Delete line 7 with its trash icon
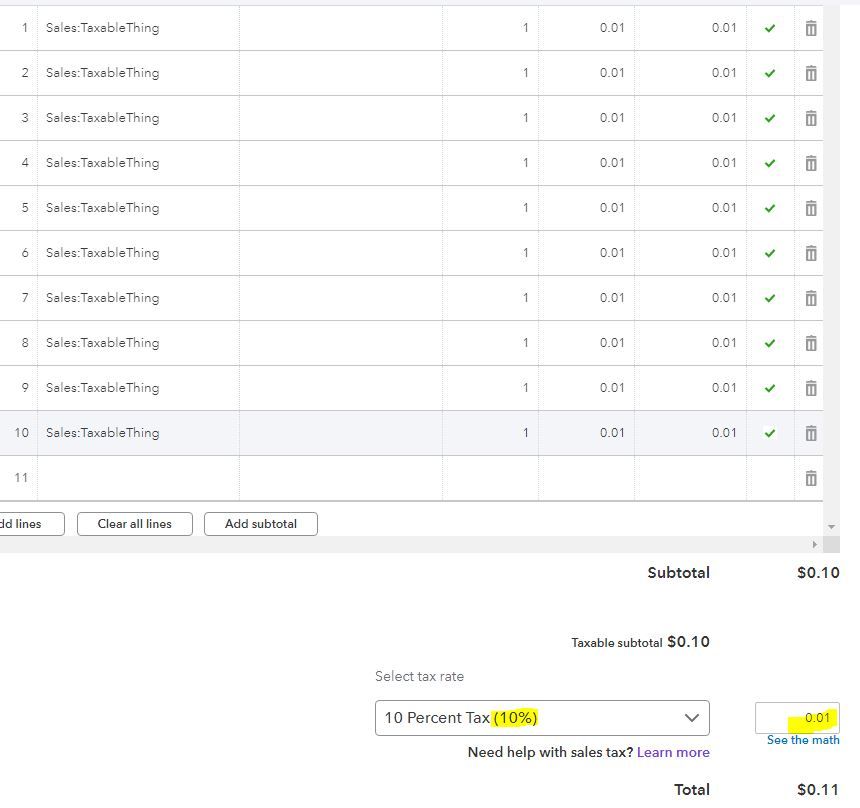 coord(811,298)
